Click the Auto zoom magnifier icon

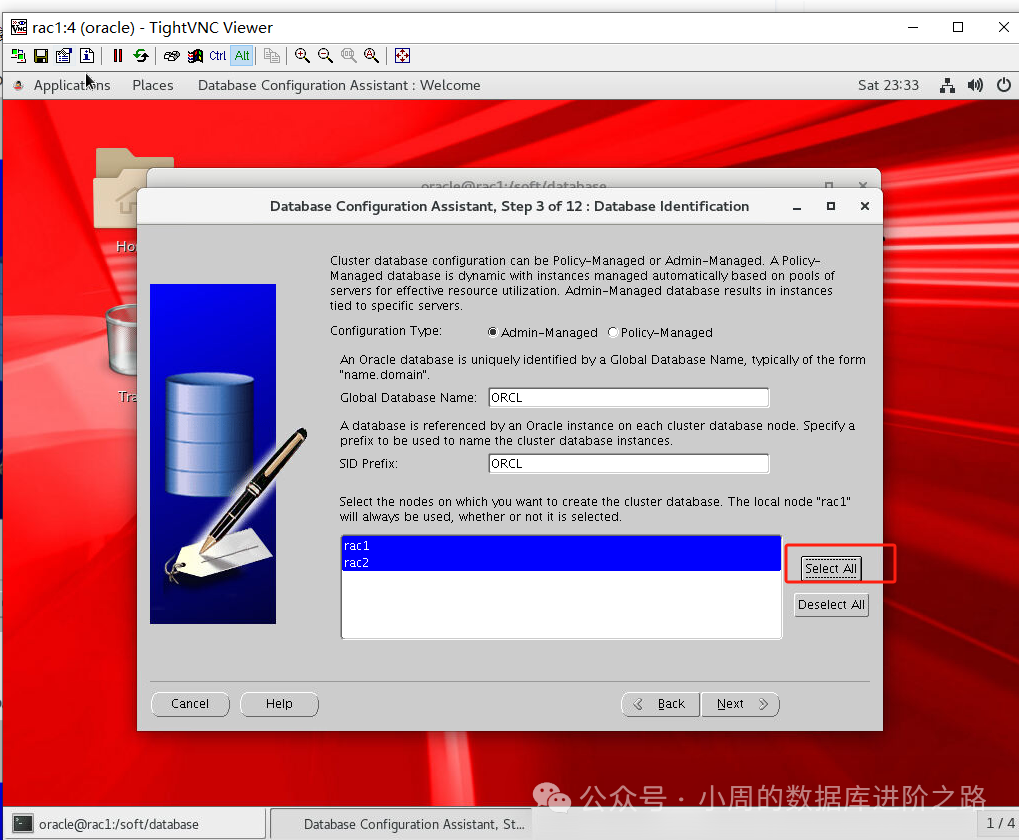[x=372, y=56]
